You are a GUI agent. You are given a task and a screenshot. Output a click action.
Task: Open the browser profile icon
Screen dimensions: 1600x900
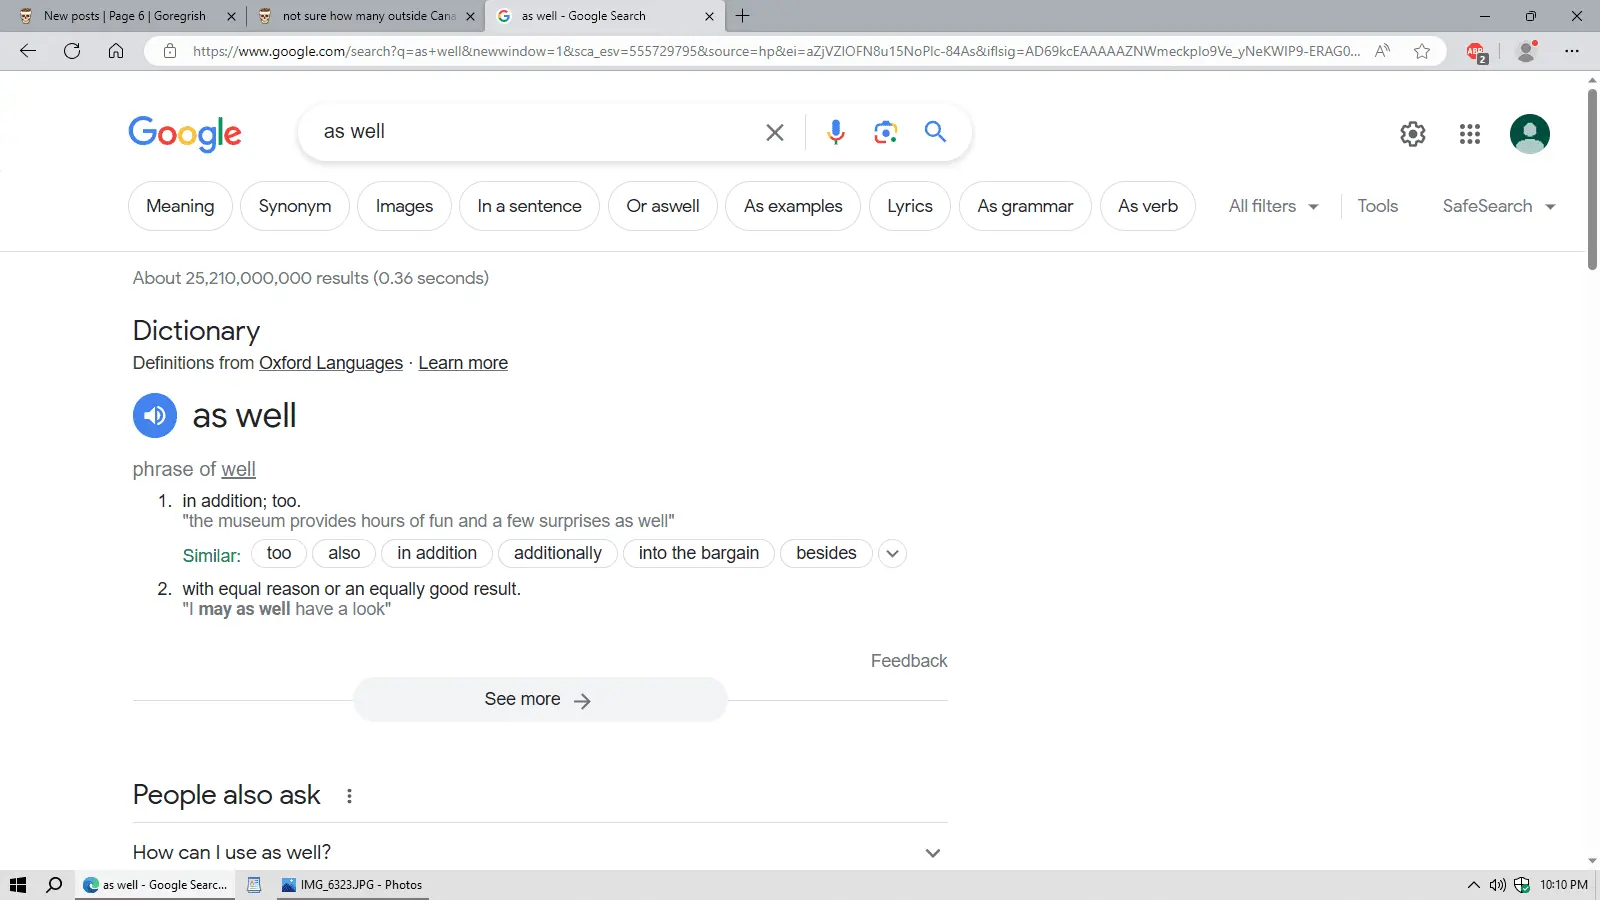1526,51
